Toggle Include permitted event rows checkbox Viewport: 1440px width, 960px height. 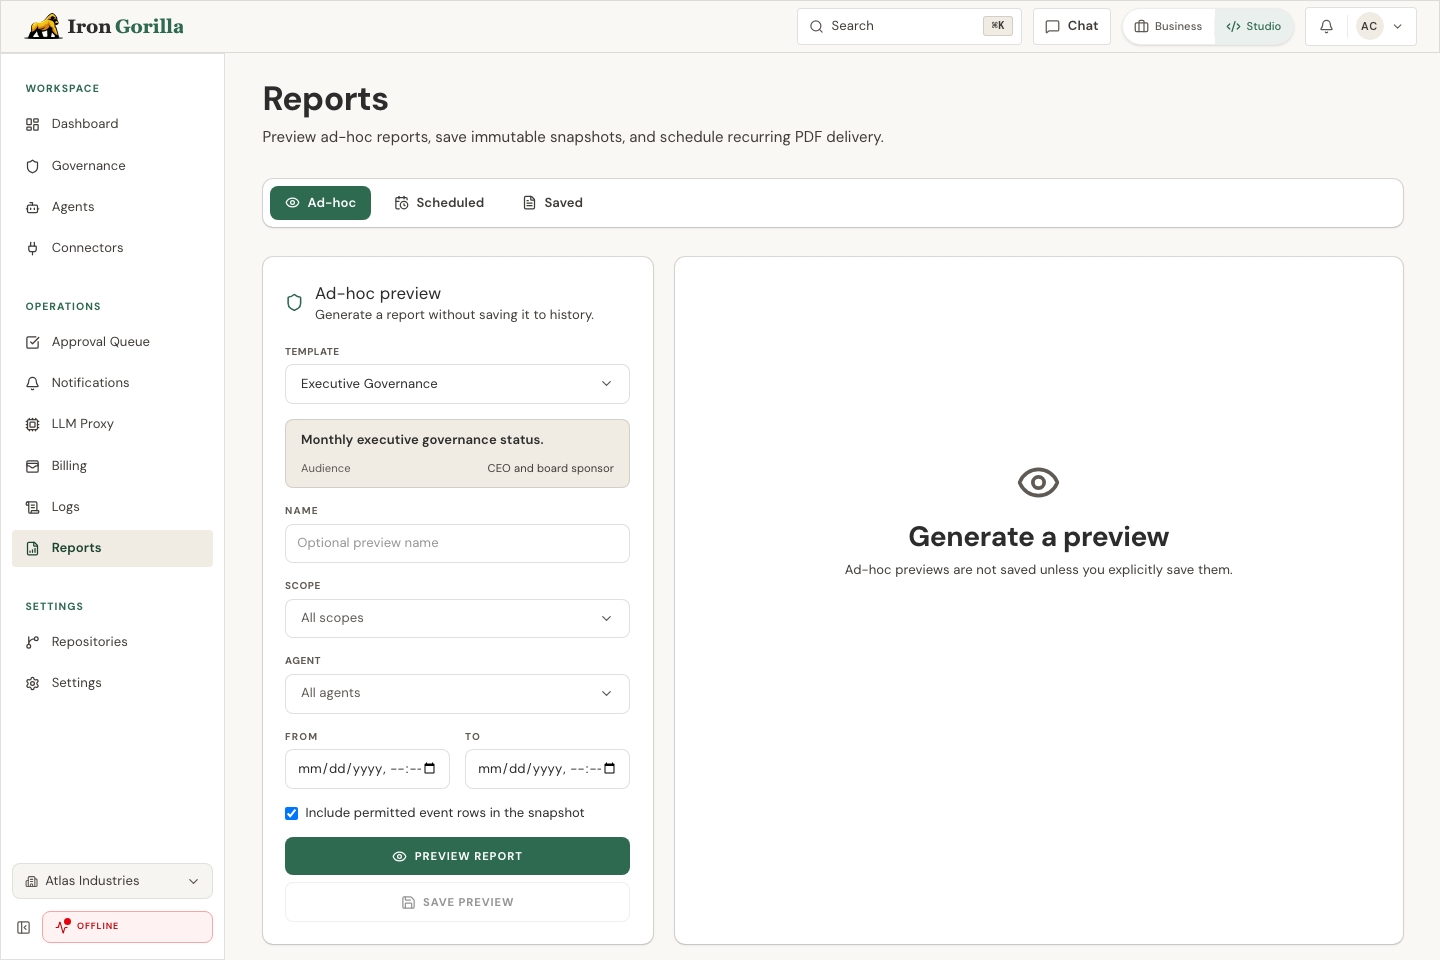coord(292,813)
